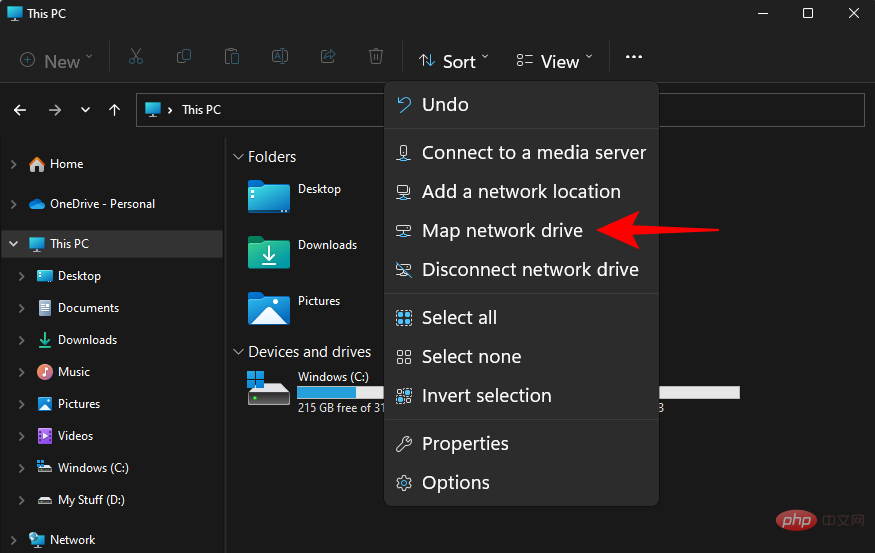Expand sidebar My Stuff (D:) chevron
This screenshot has height=553, width=875.
click(x=22, y=500)
